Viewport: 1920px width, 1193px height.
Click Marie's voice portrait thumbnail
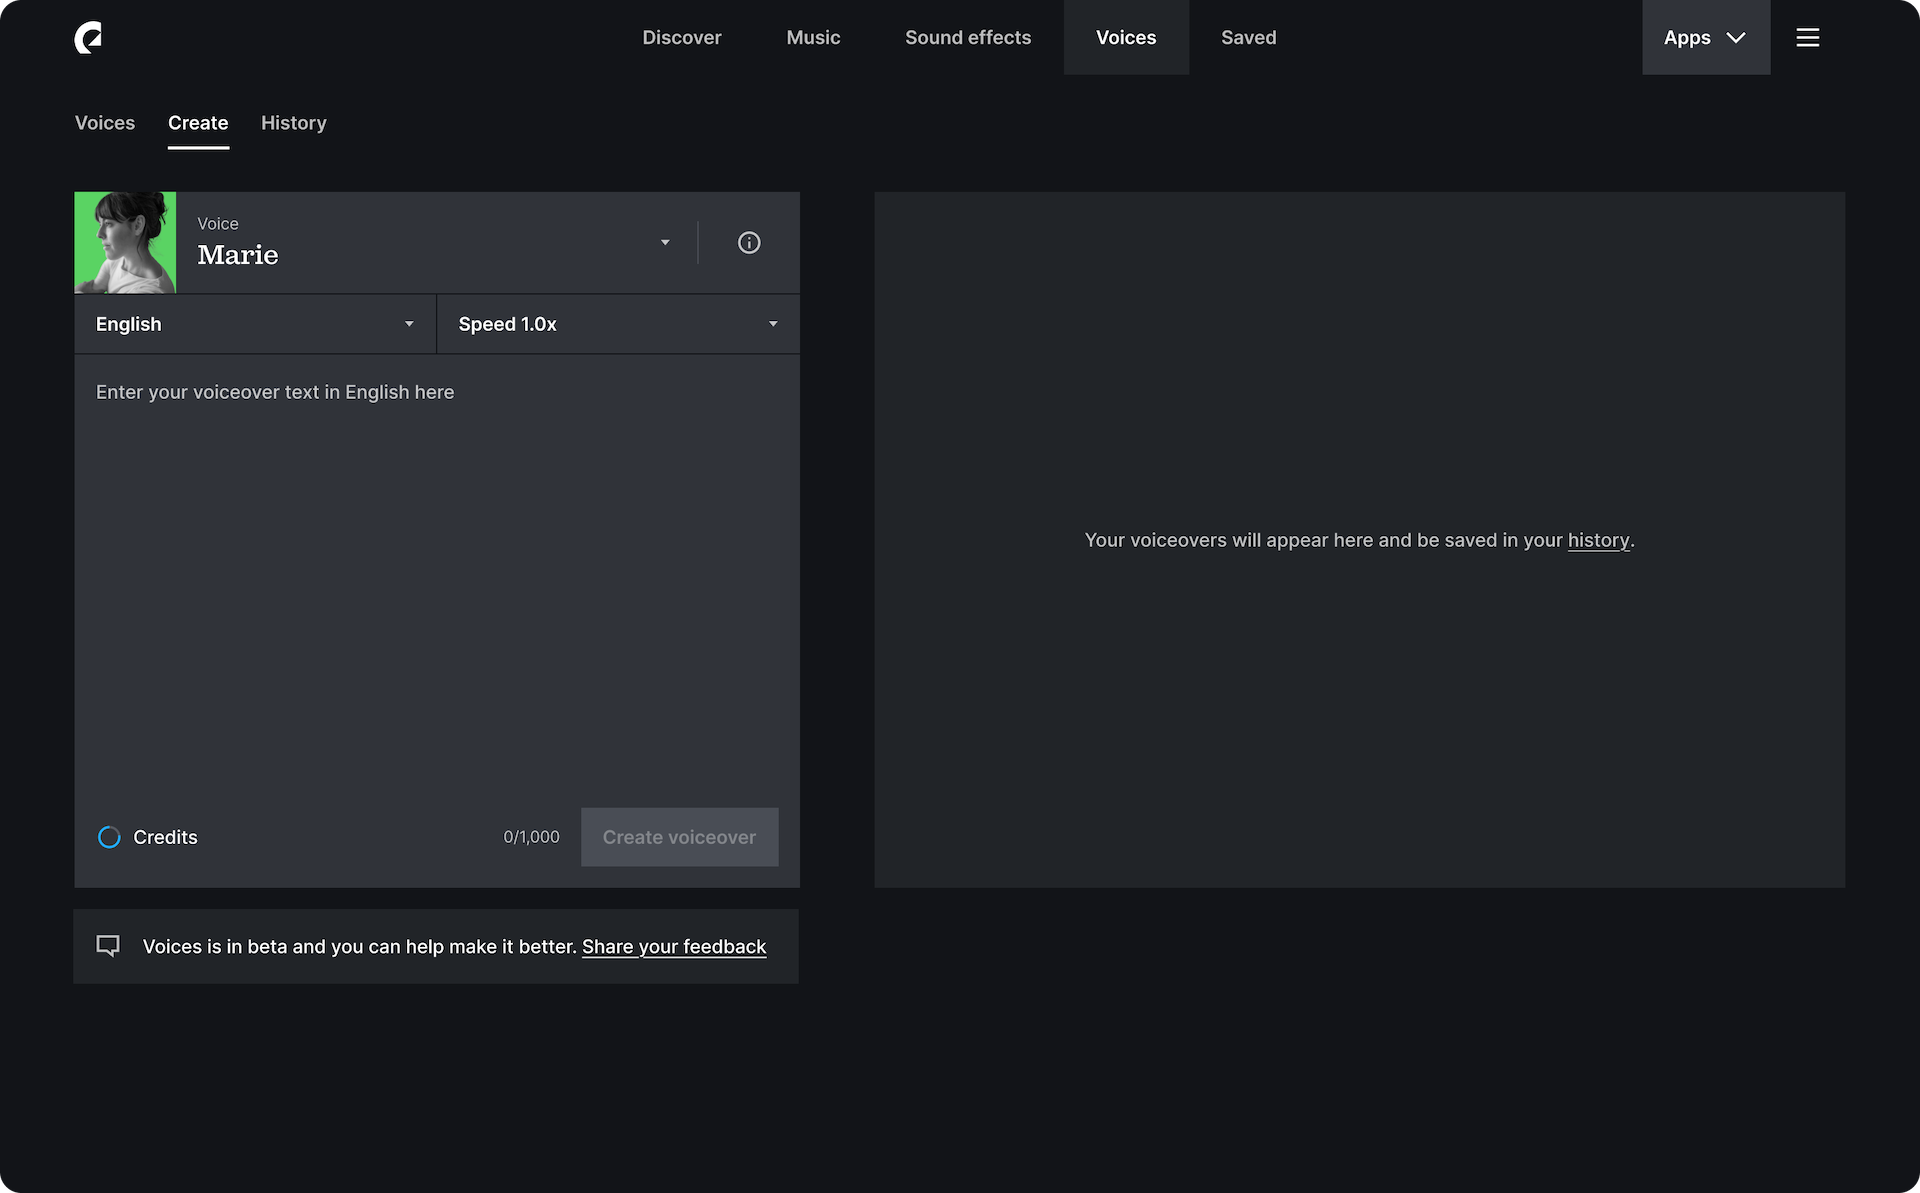pos(125,243)
